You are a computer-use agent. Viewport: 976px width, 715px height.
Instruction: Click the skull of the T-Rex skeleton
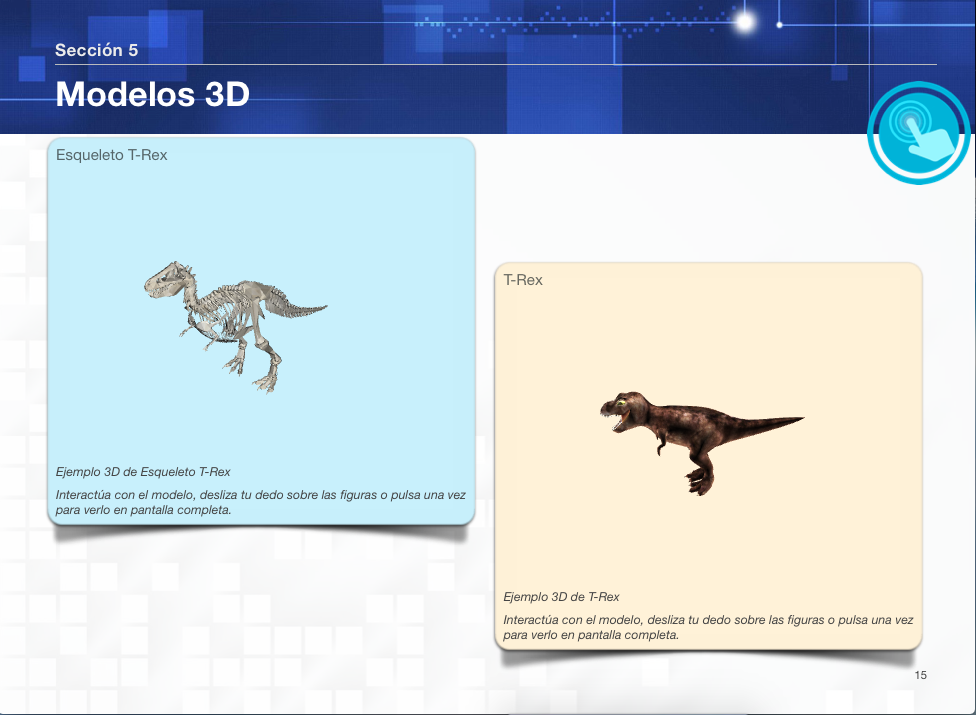[x=166, y=280]
